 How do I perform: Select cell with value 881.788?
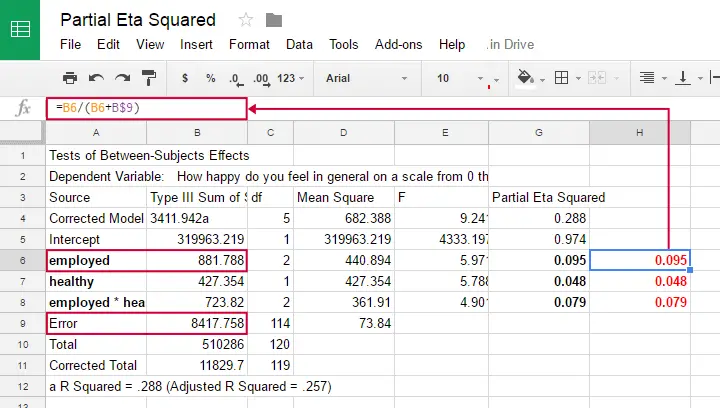click(197, 260)
